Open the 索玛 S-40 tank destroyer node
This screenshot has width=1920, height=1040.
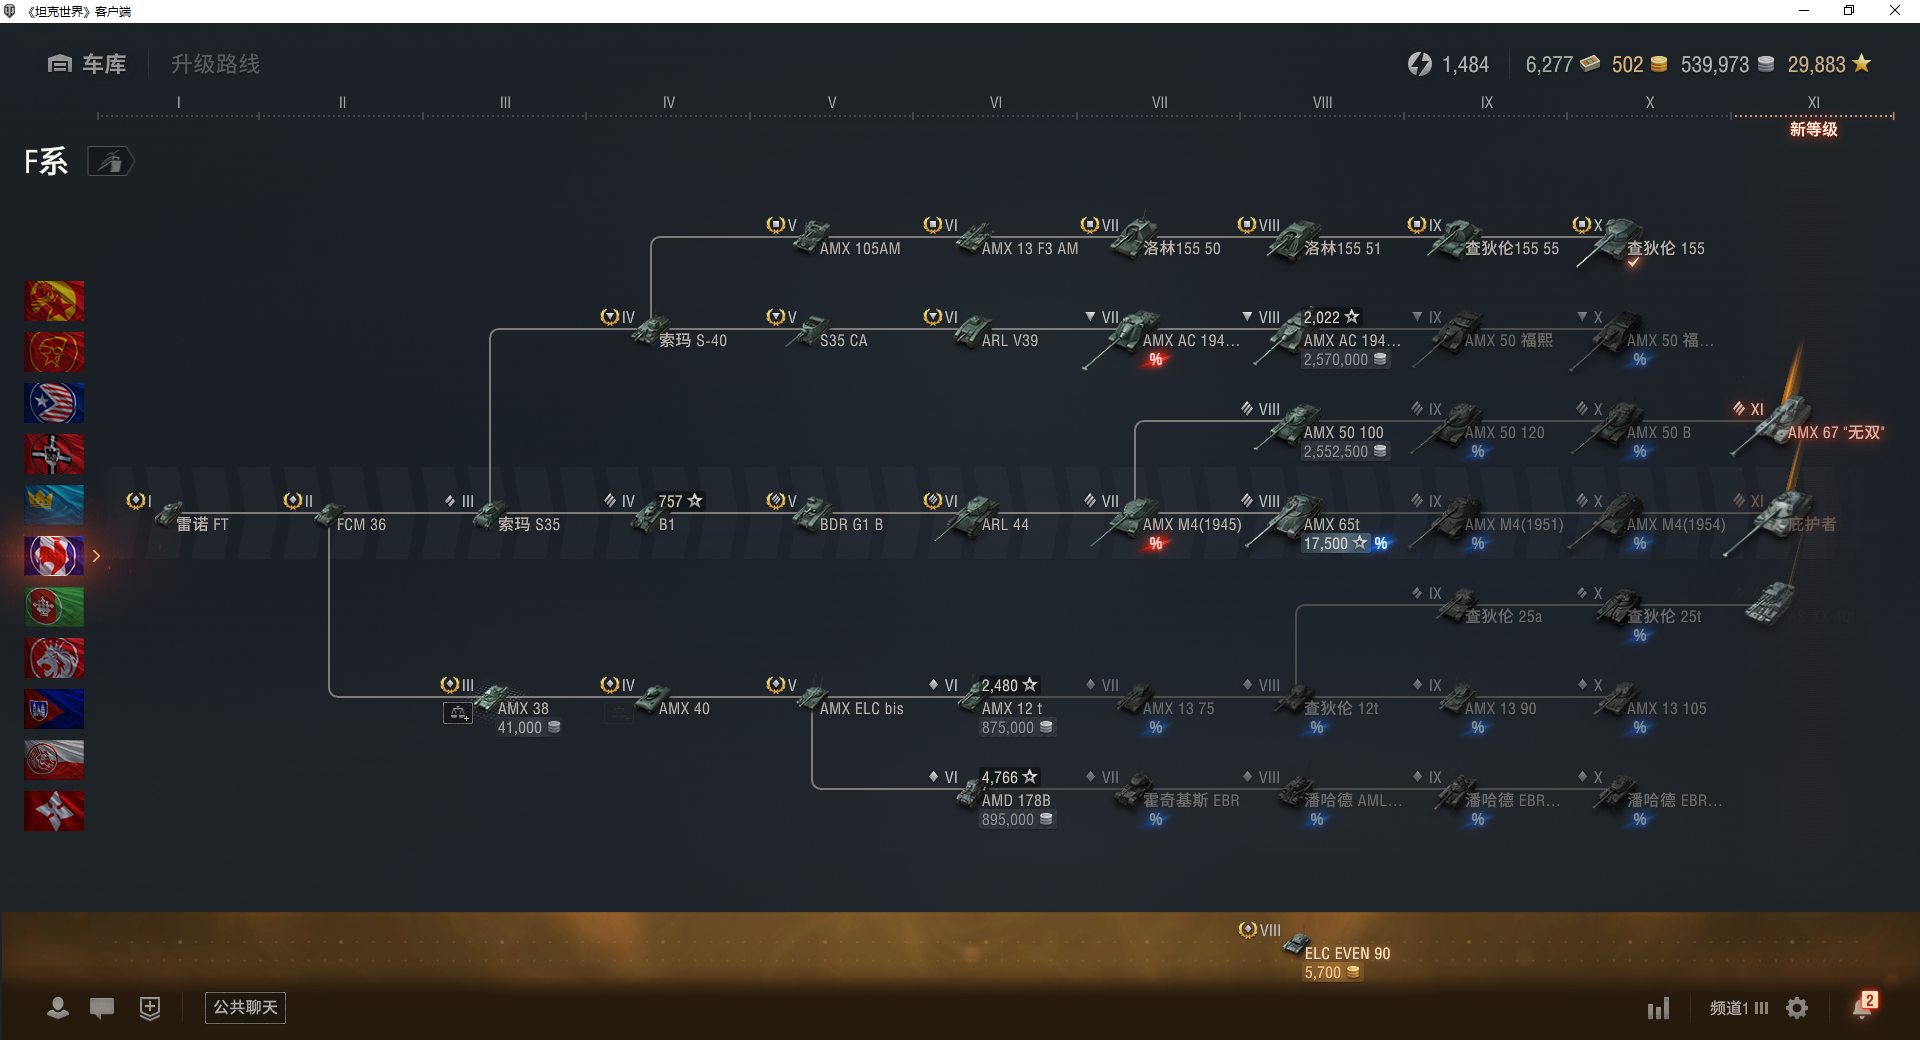(665, 332)
